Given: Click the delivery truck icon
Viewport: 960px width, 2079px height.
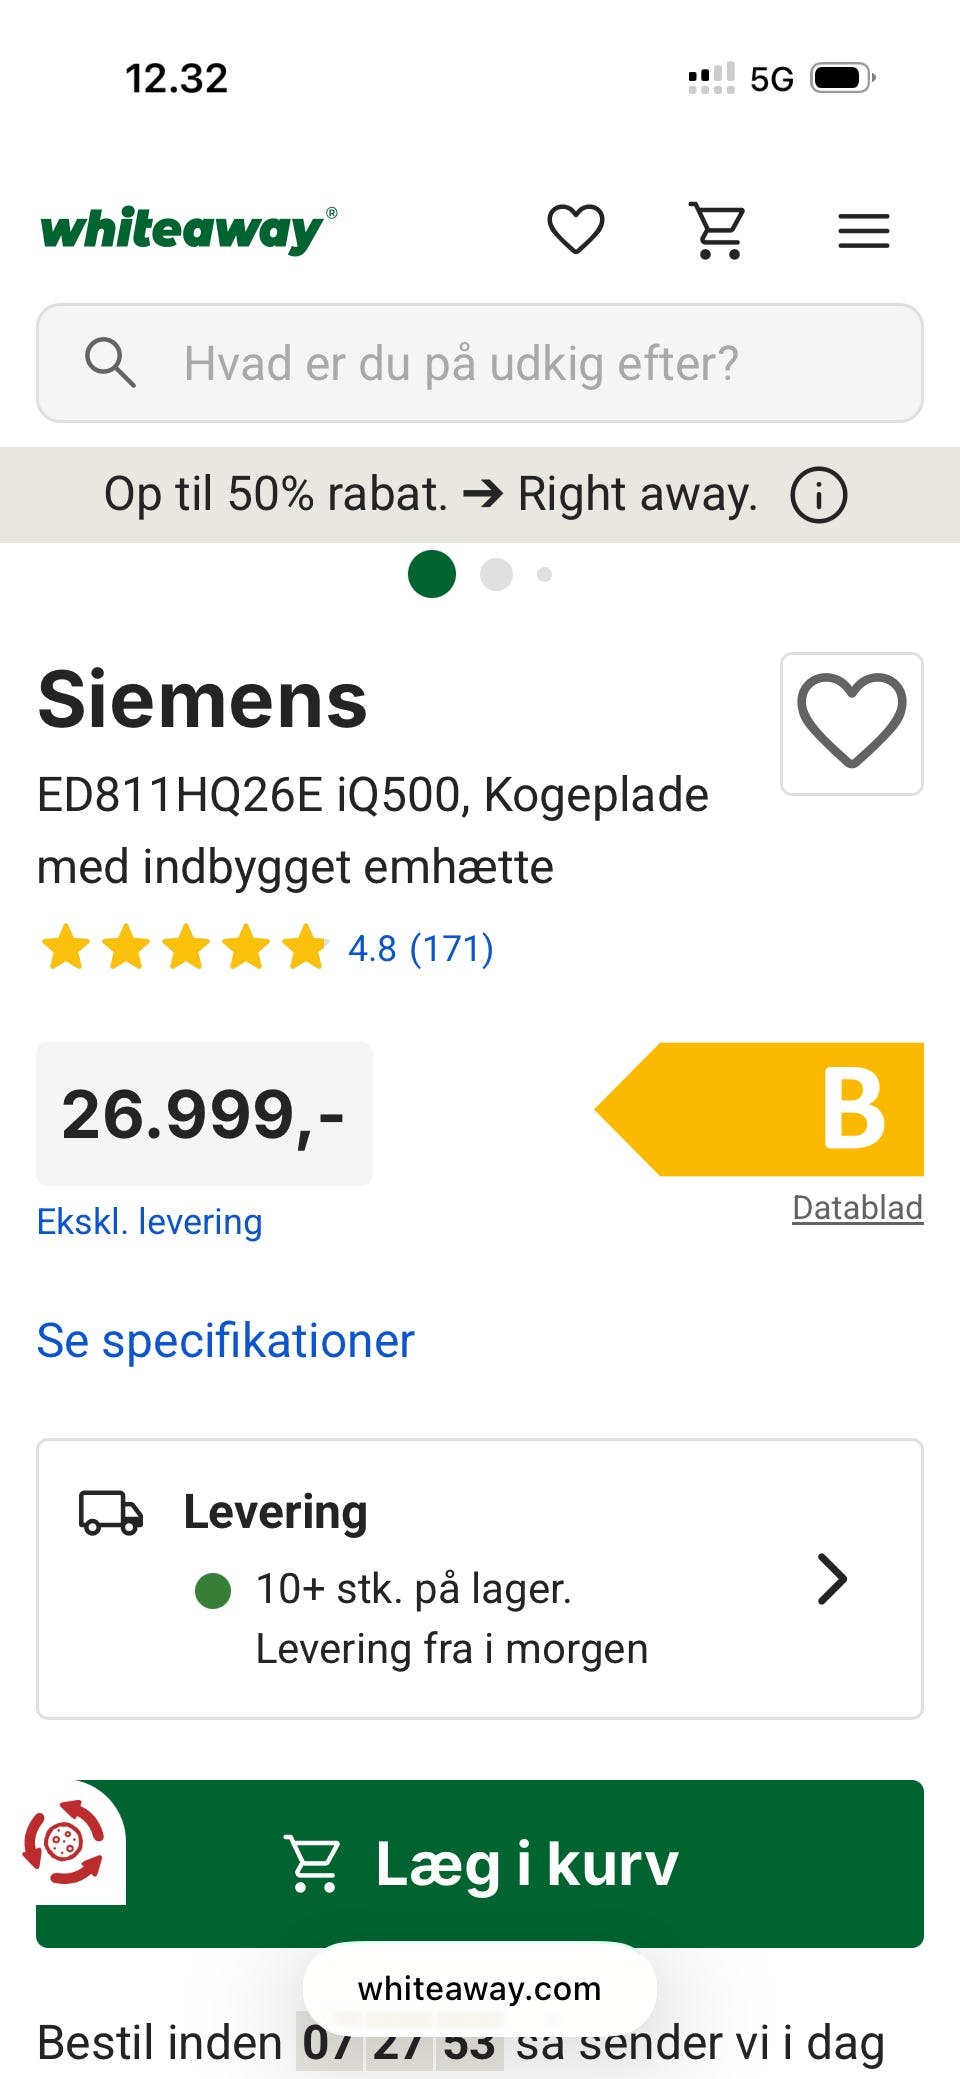Looking at the screenshot, I should tap(111, 1512).
